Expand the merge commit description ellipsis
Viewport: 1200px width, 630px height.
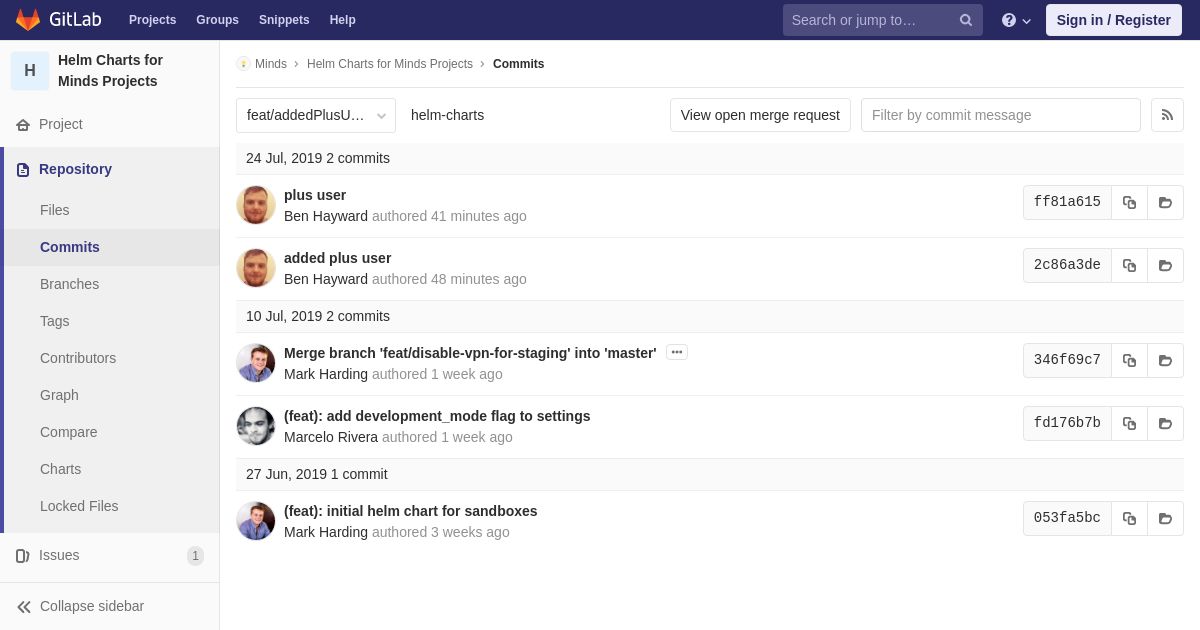677,352
